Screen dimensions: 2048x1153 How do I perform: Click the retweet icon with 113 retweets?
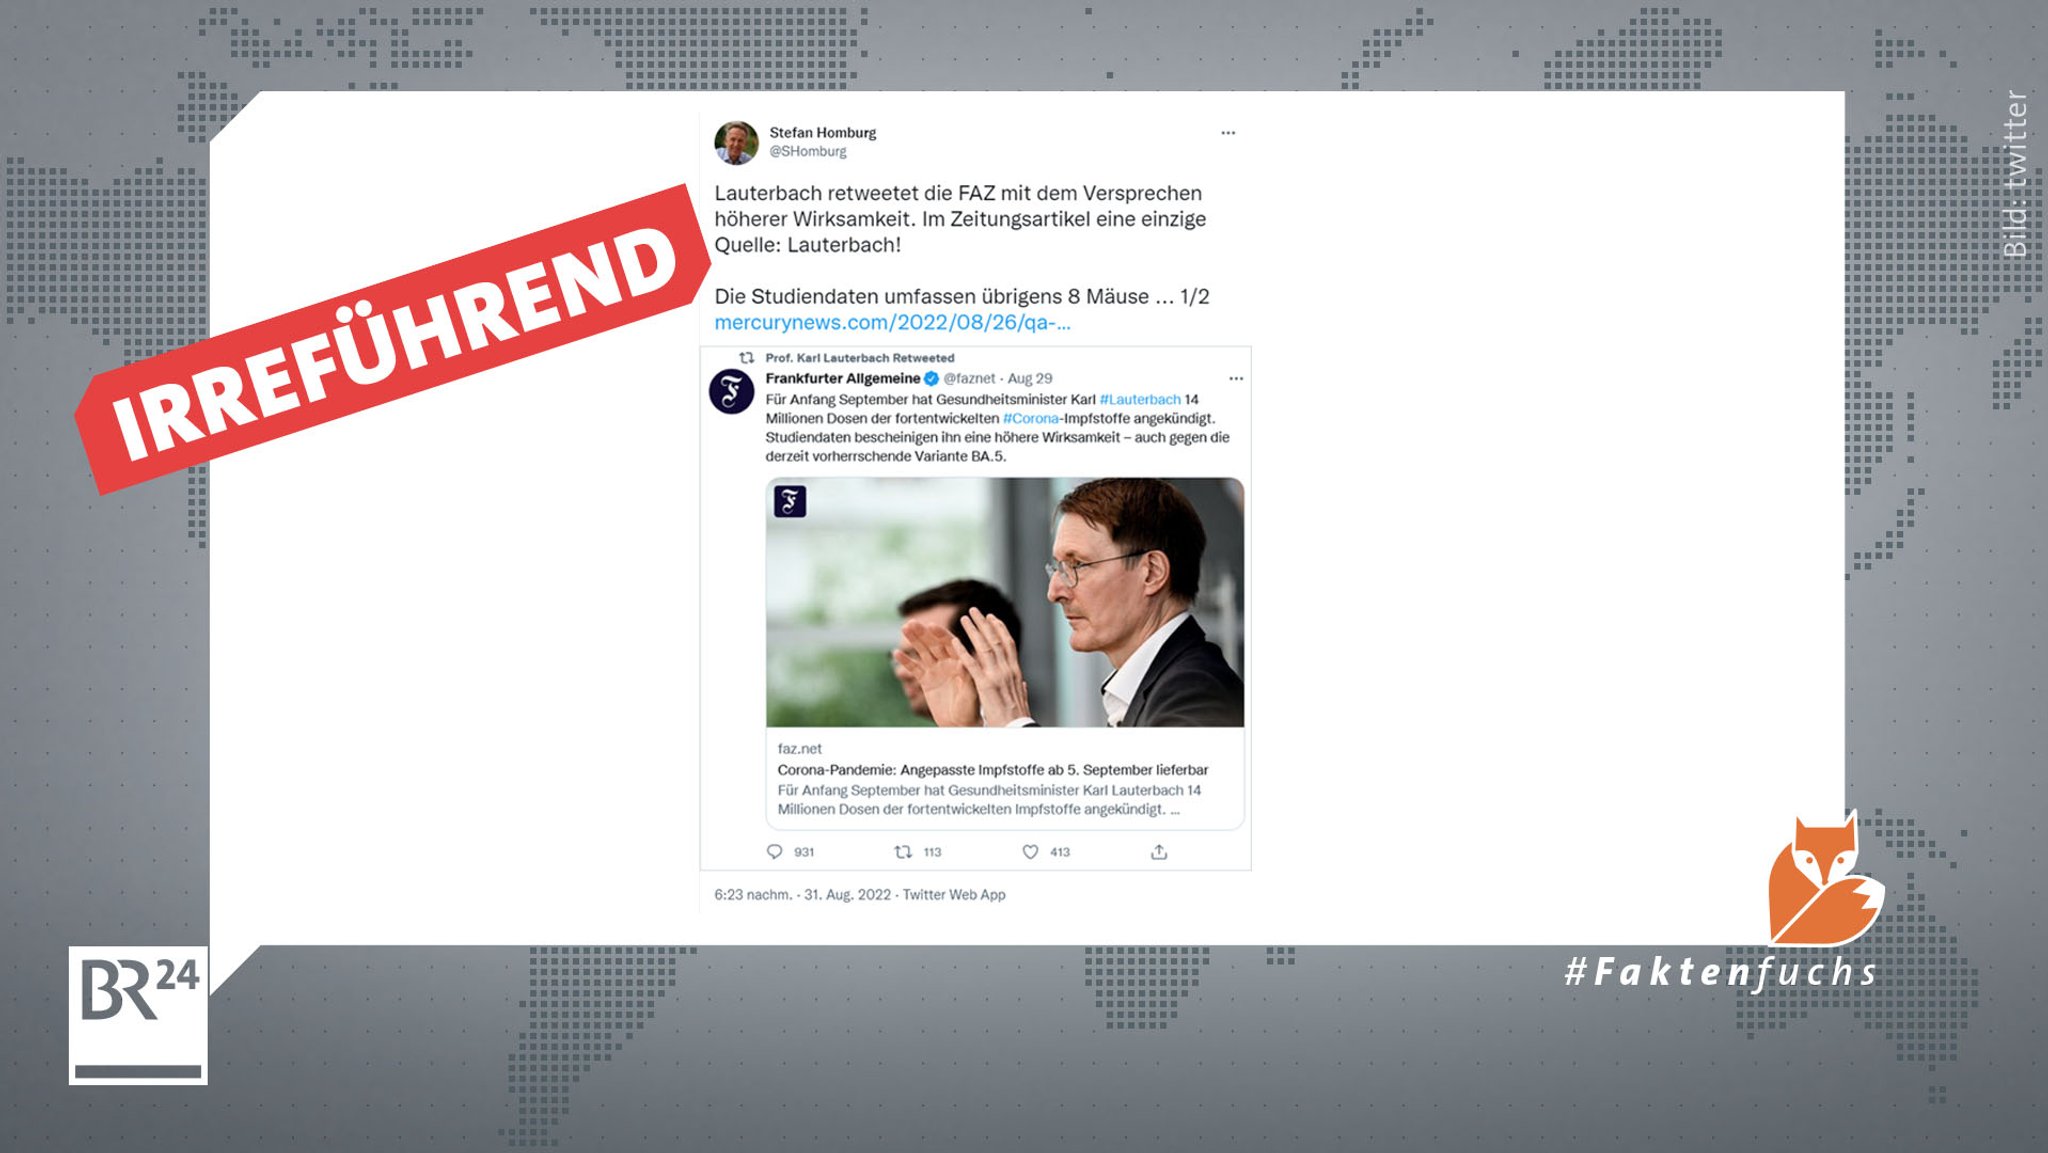pos(903,852)
